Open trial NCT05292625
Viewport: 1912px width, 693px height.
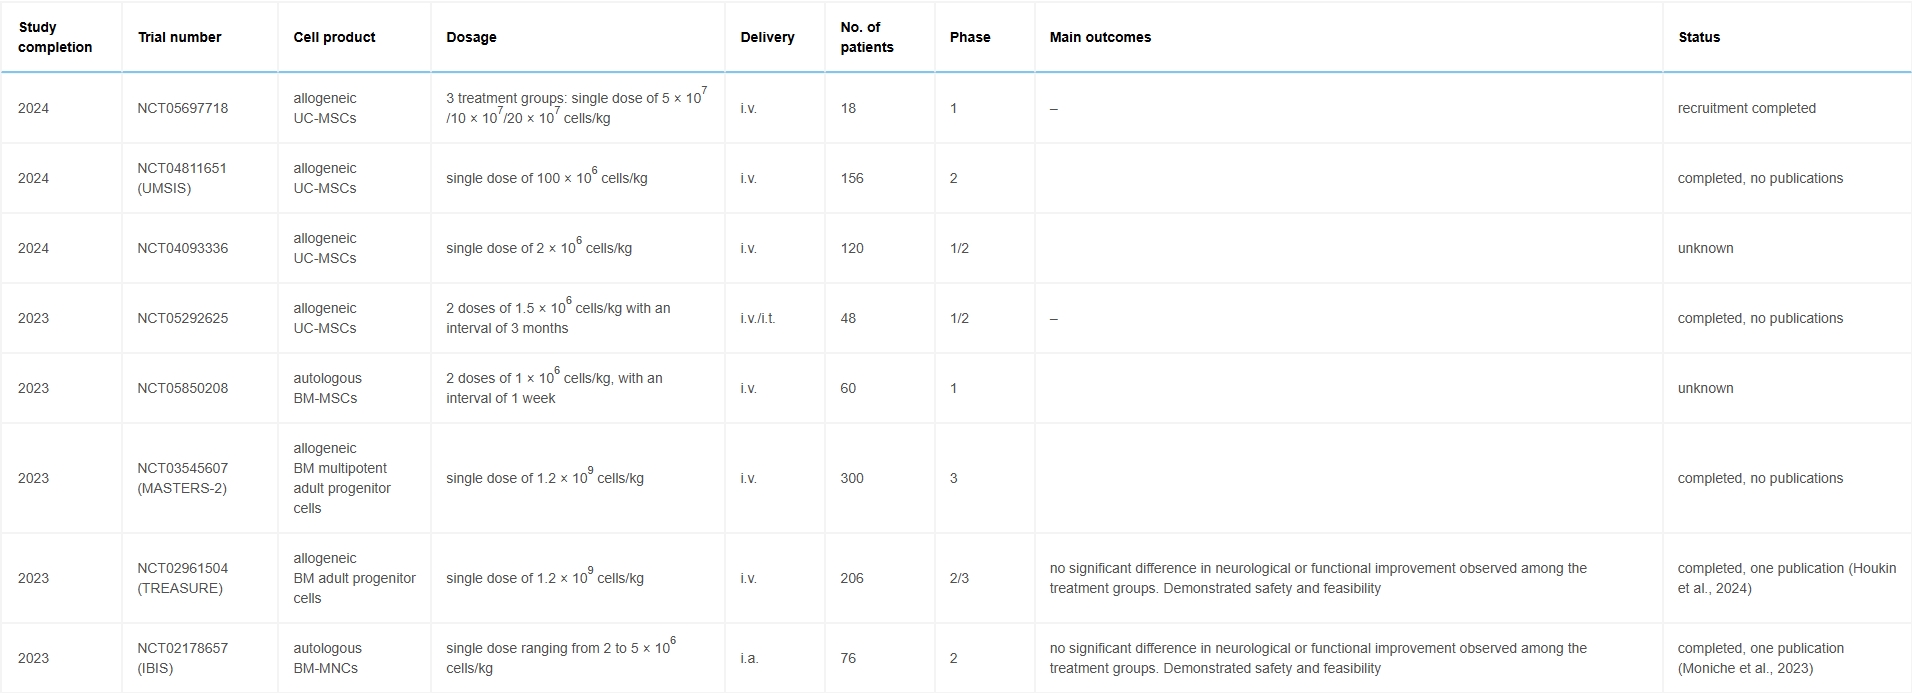pos(183,318)
